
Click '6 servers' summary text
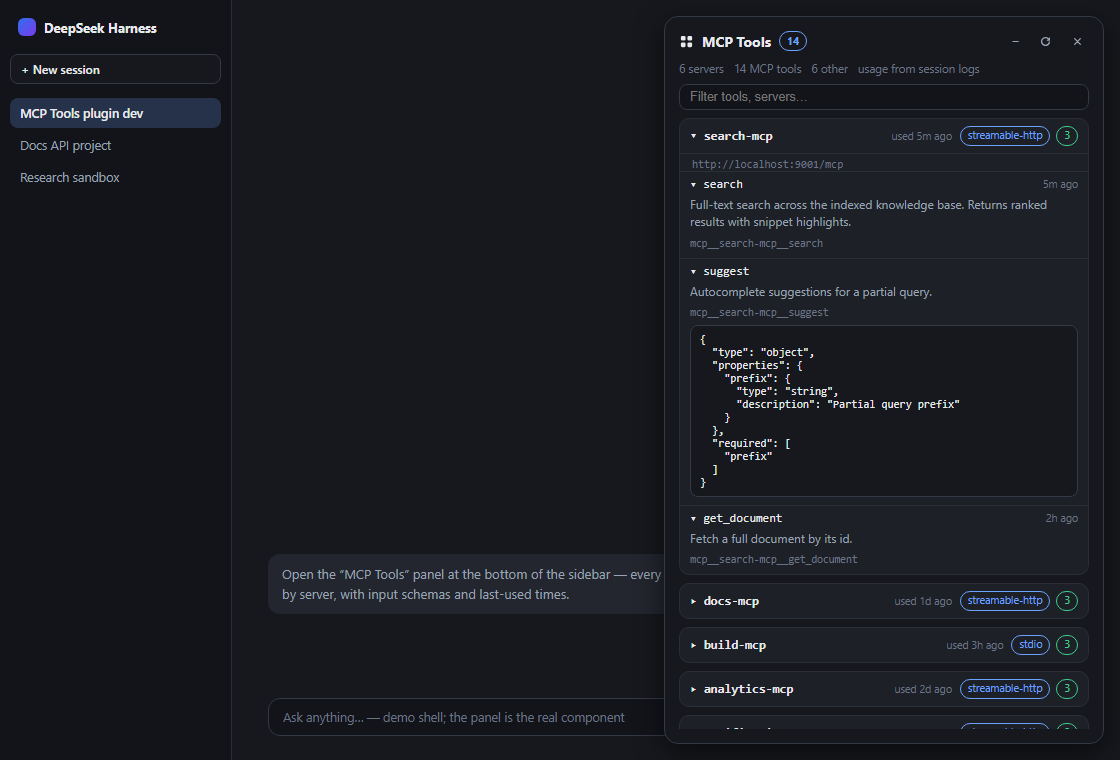coord(701,69)
